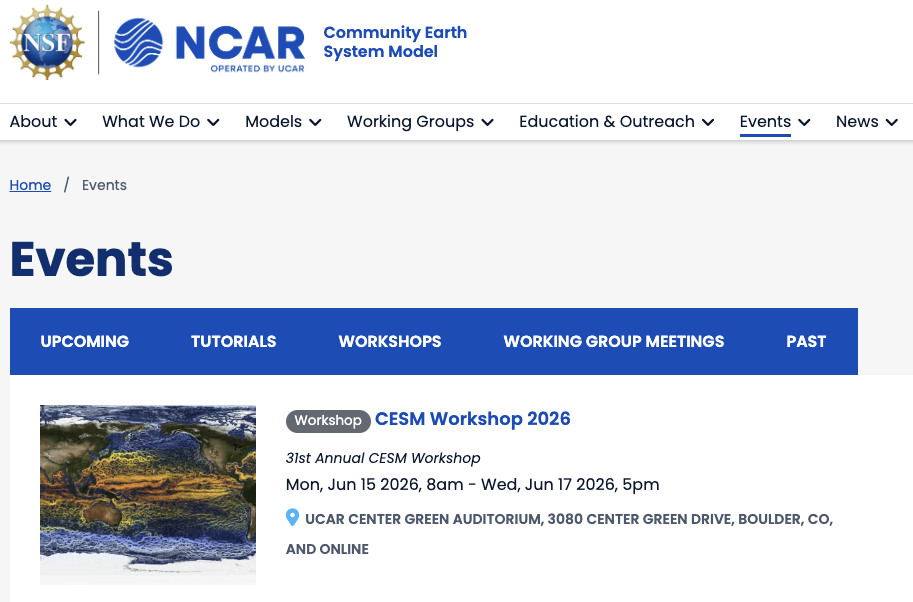
Task: Expand the About menu chevron
Action: point(70,122)
